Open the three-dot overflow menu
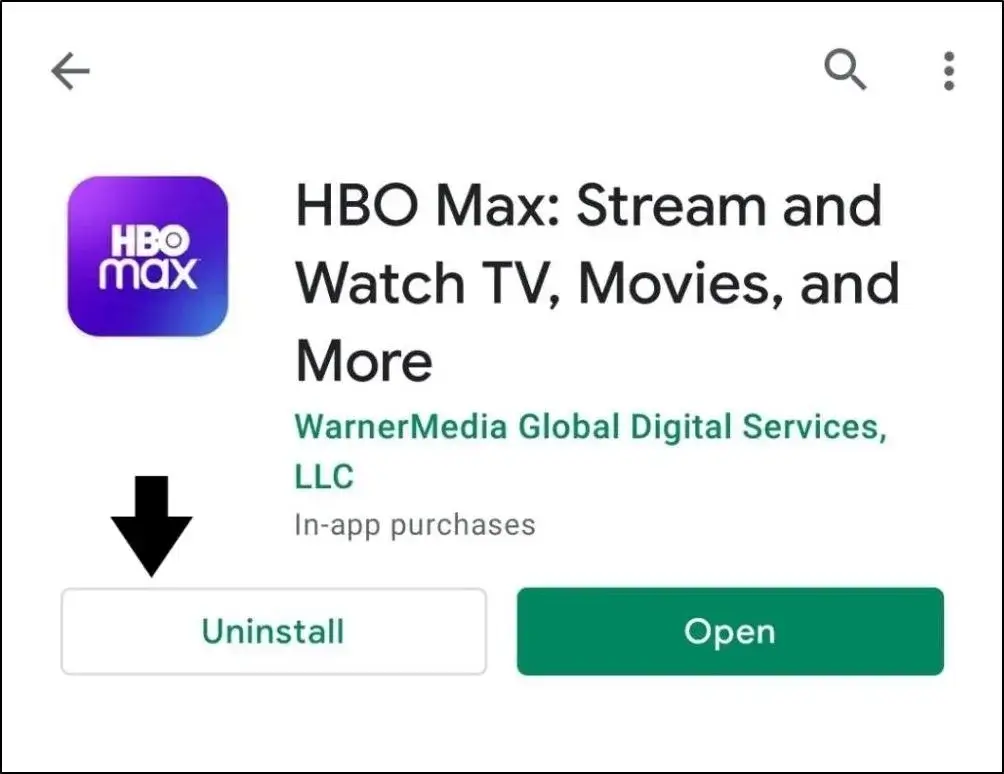 coord(949,71)
